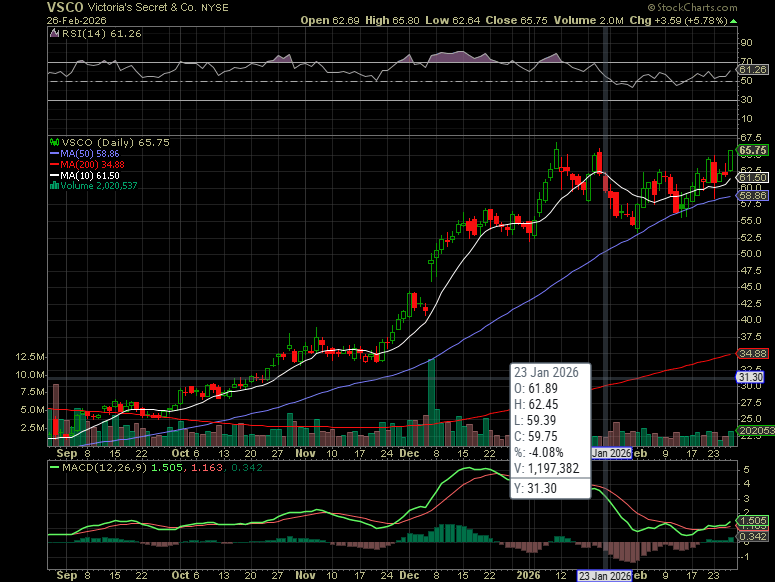The width and height of the screenshot is (775, 582).
Task: Click the last green candlestick at chart's right edge
Action: coord(731,161)
